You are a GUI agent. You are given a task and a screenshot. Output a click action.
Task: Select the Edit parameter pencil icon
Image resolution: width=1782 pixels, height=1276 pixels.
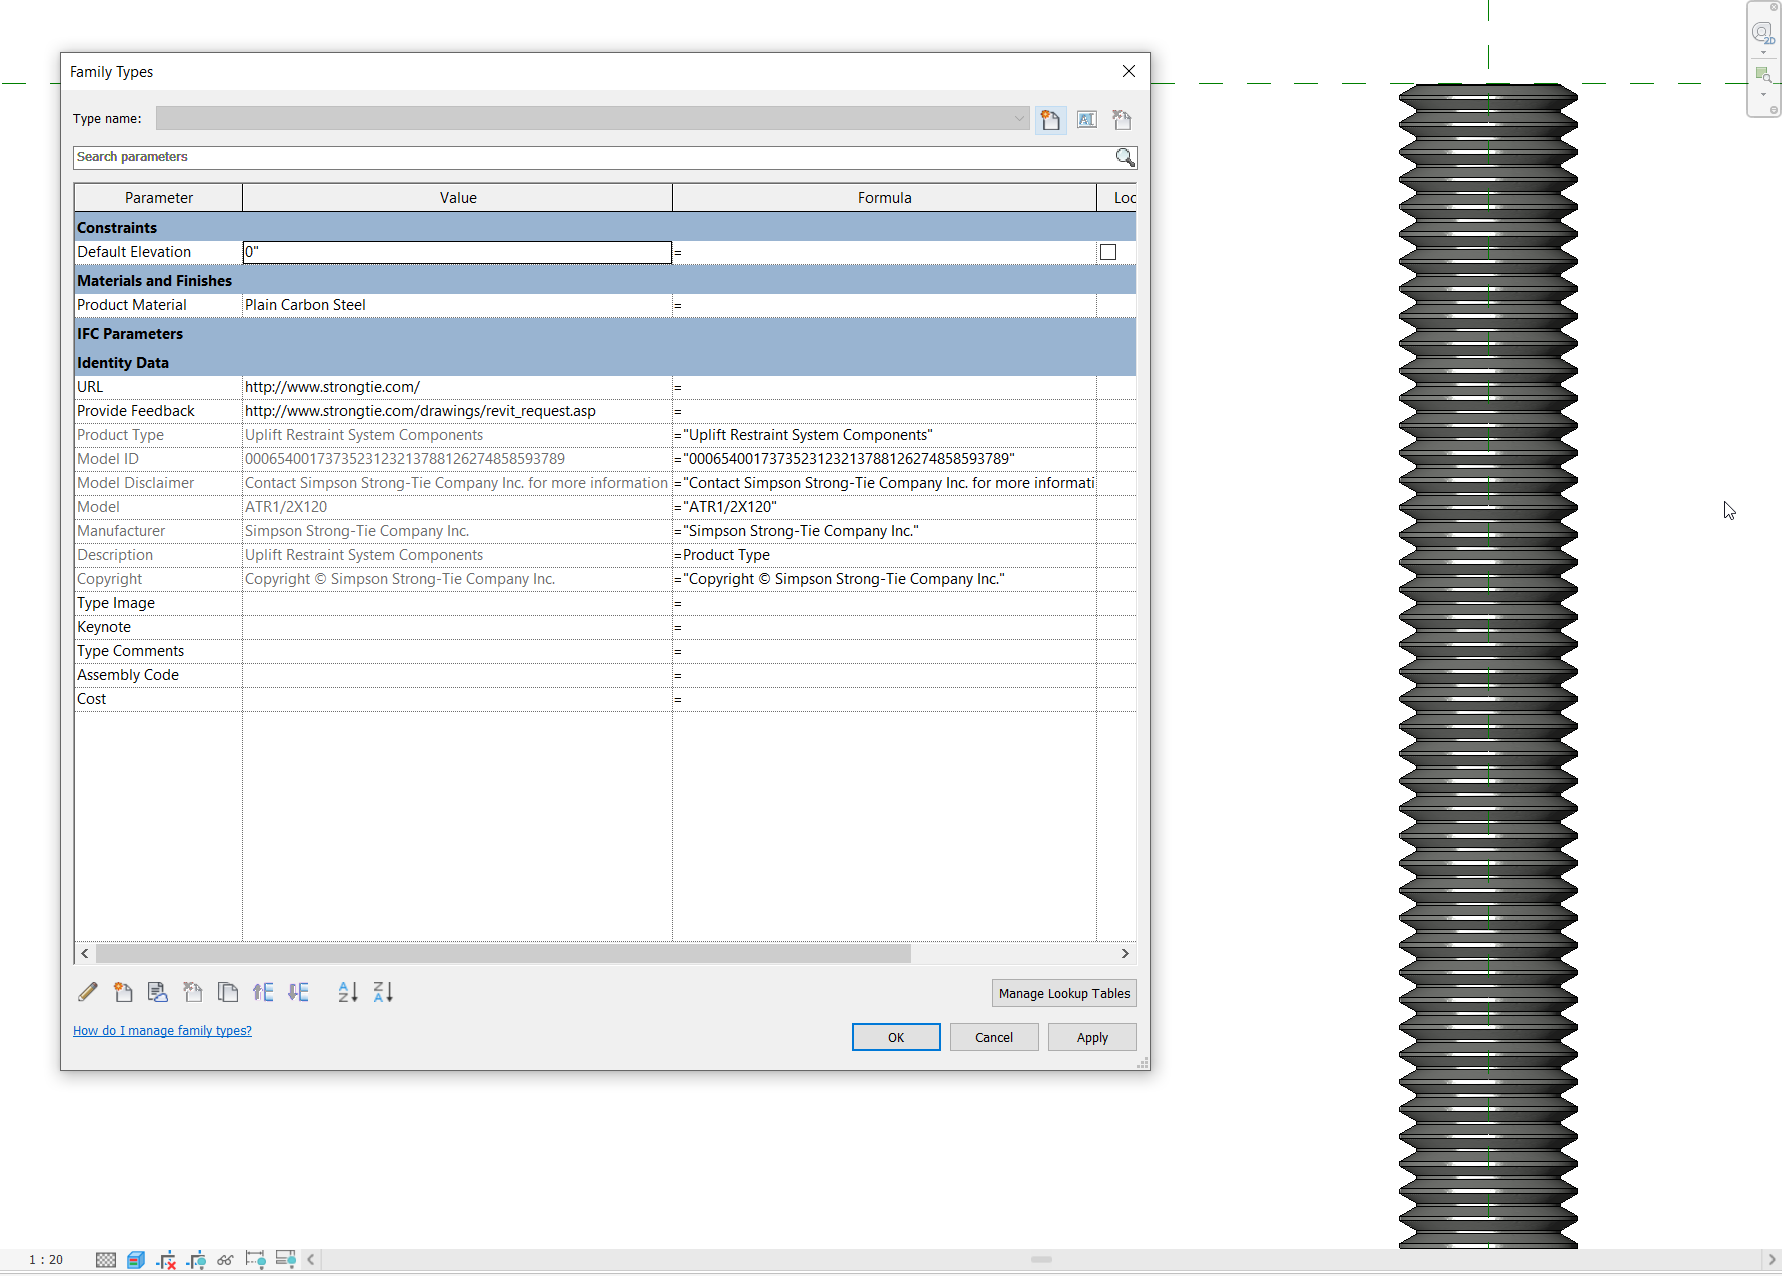(x=87, y=992)
